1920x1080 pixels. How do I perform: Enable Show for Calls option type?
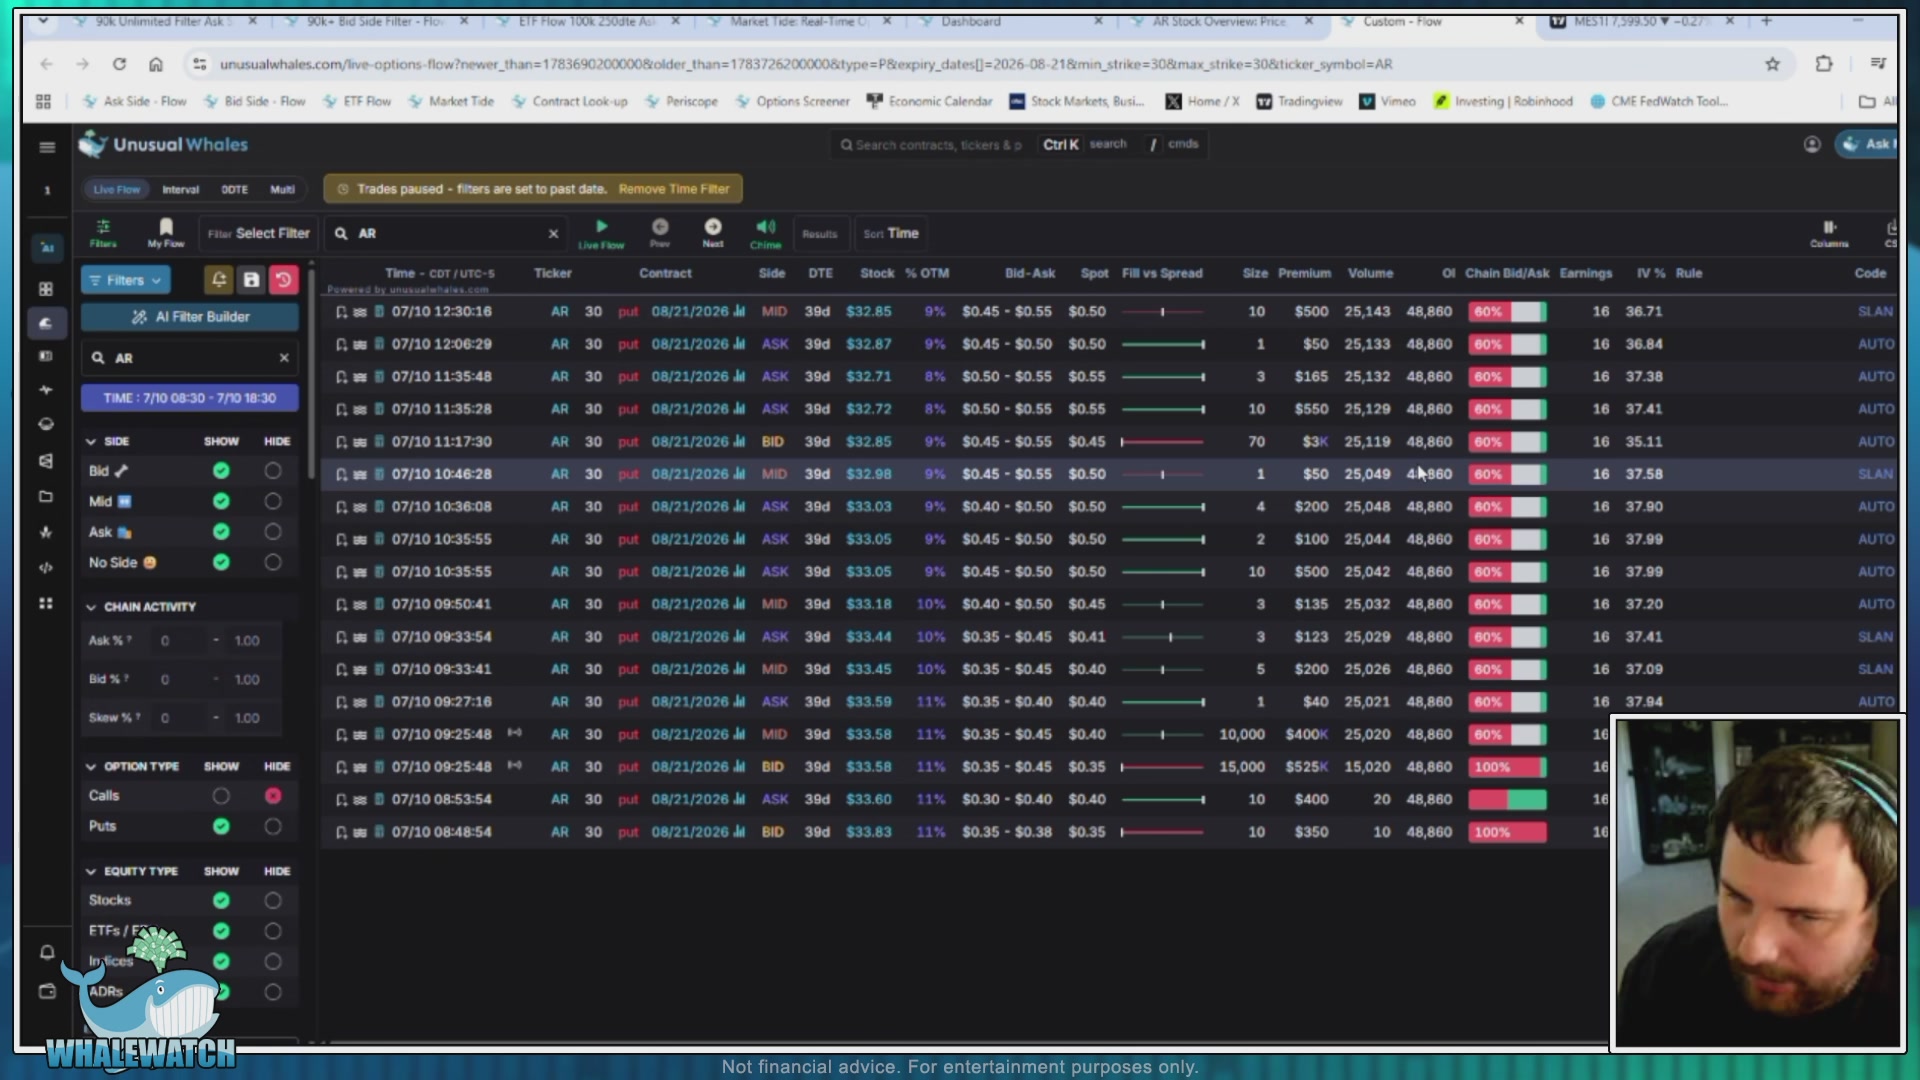pos(221,796)
